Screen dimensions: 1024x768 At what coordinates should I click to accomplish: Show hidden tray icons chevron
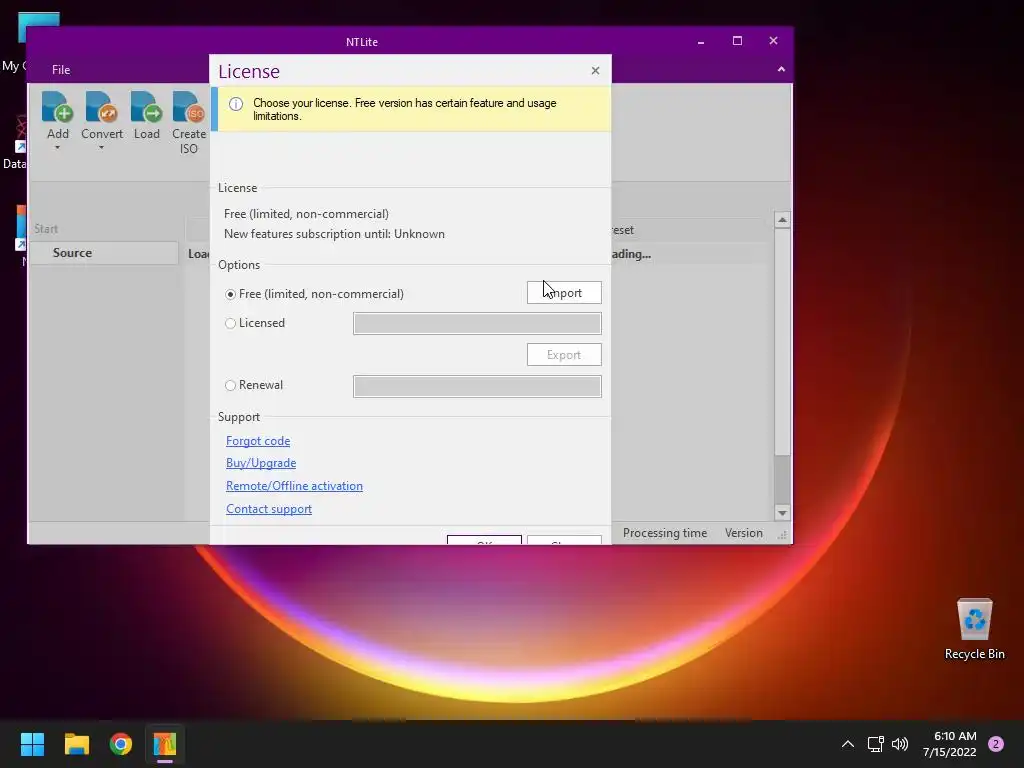[848, 744]
